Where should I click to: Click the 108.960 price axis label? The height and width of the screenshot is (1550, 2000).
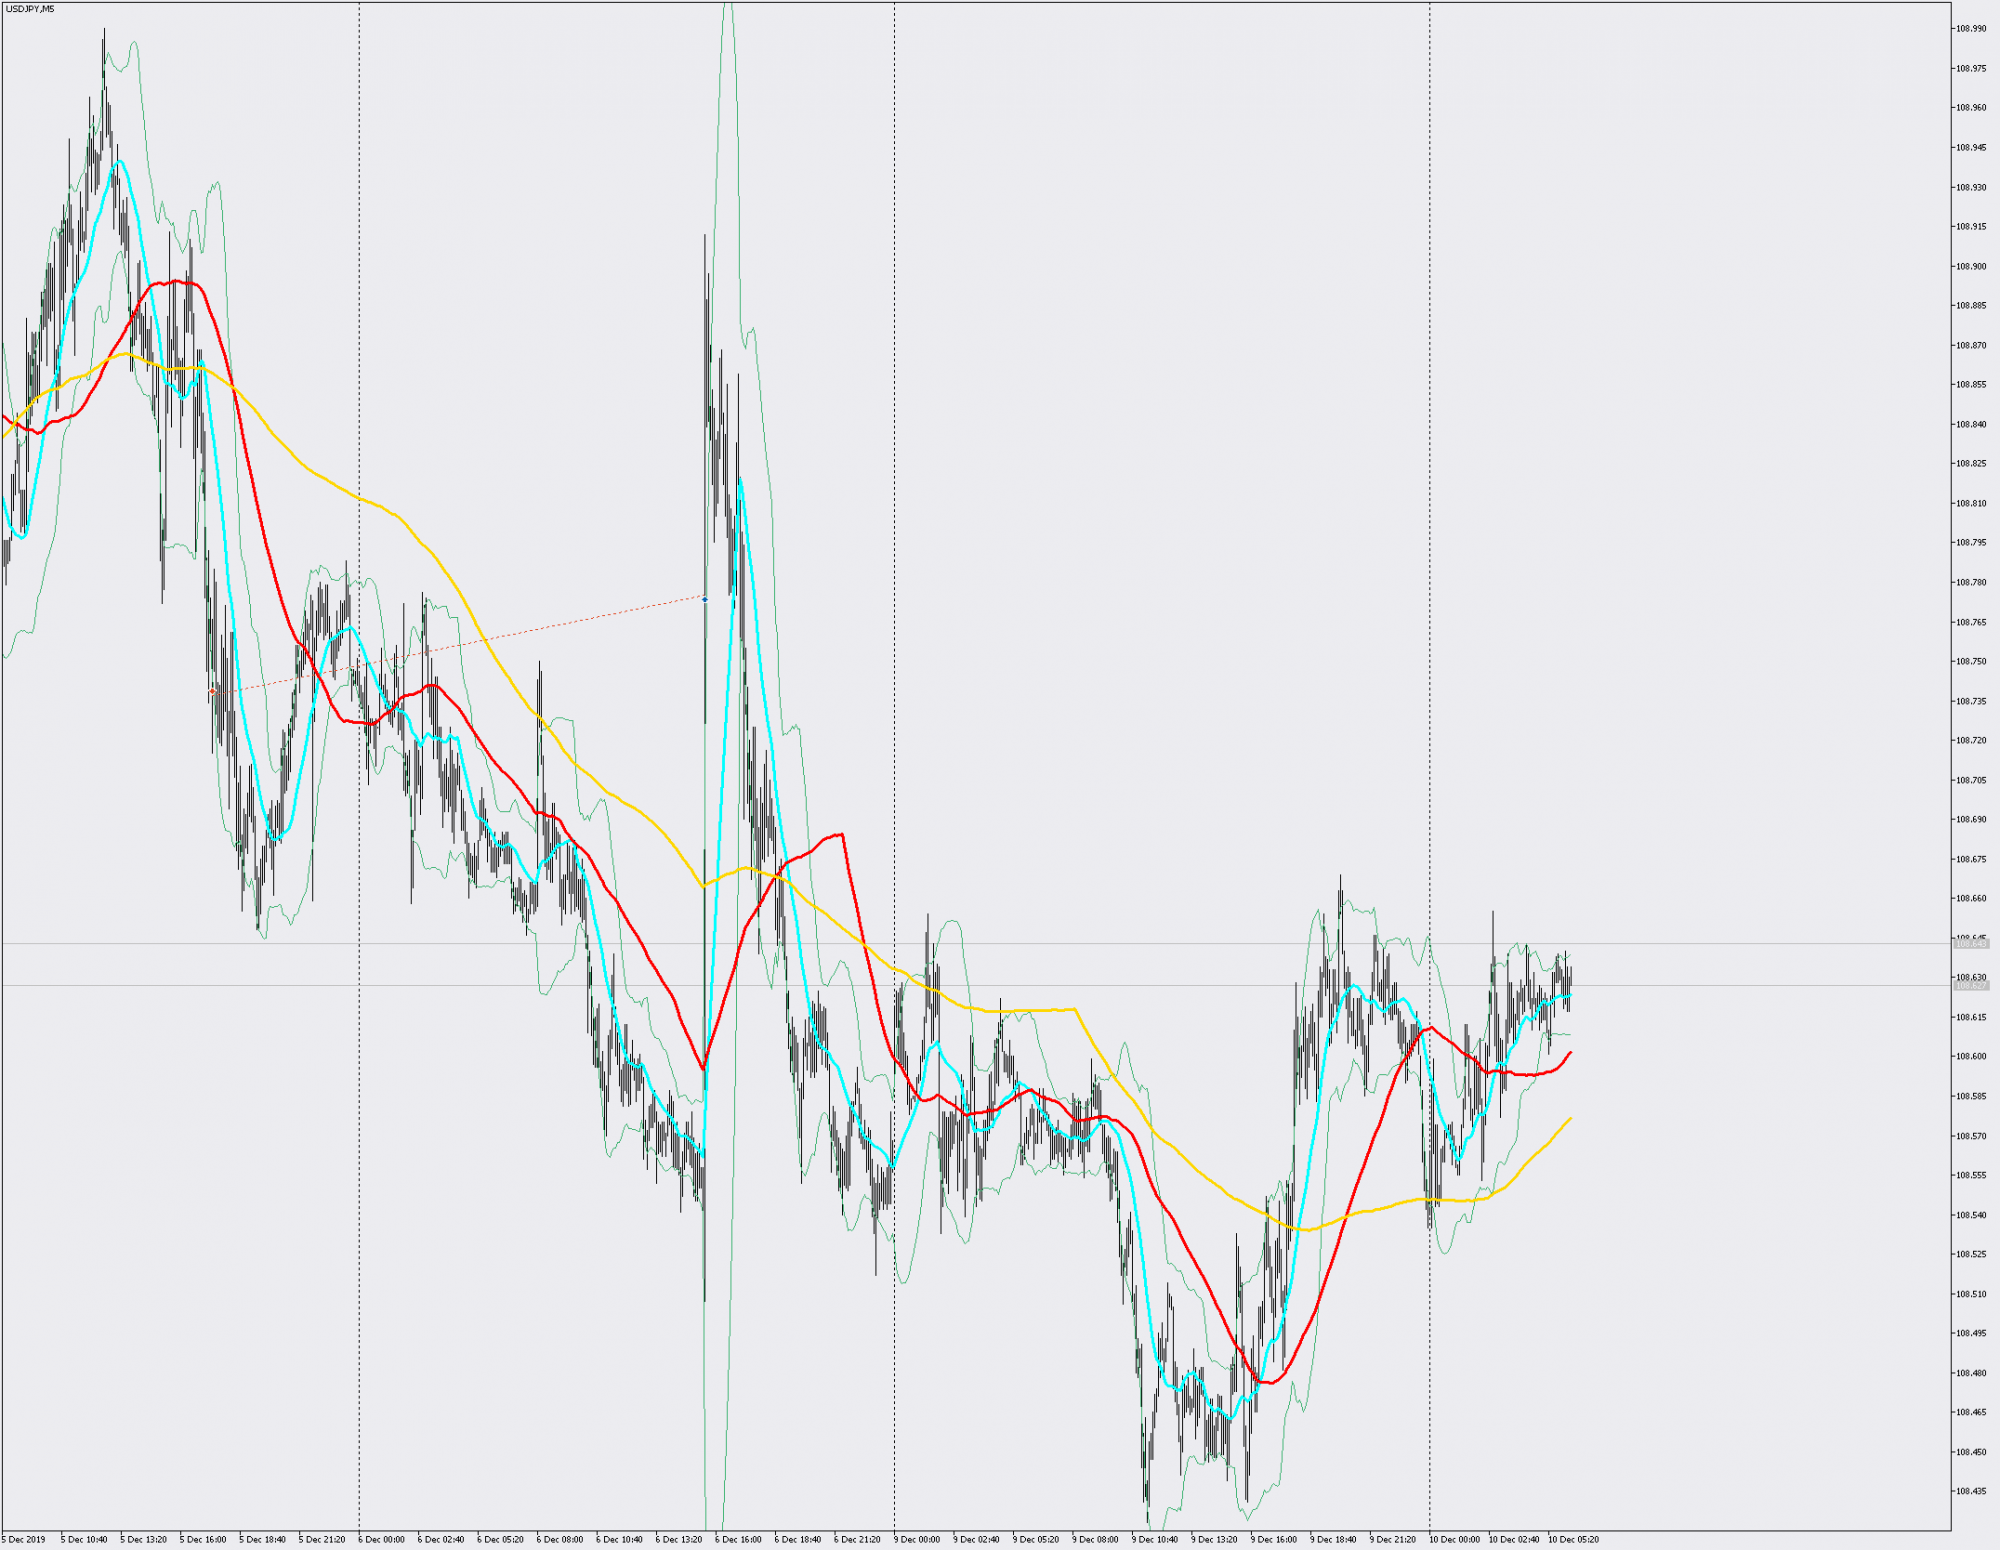coord(1971,108)
